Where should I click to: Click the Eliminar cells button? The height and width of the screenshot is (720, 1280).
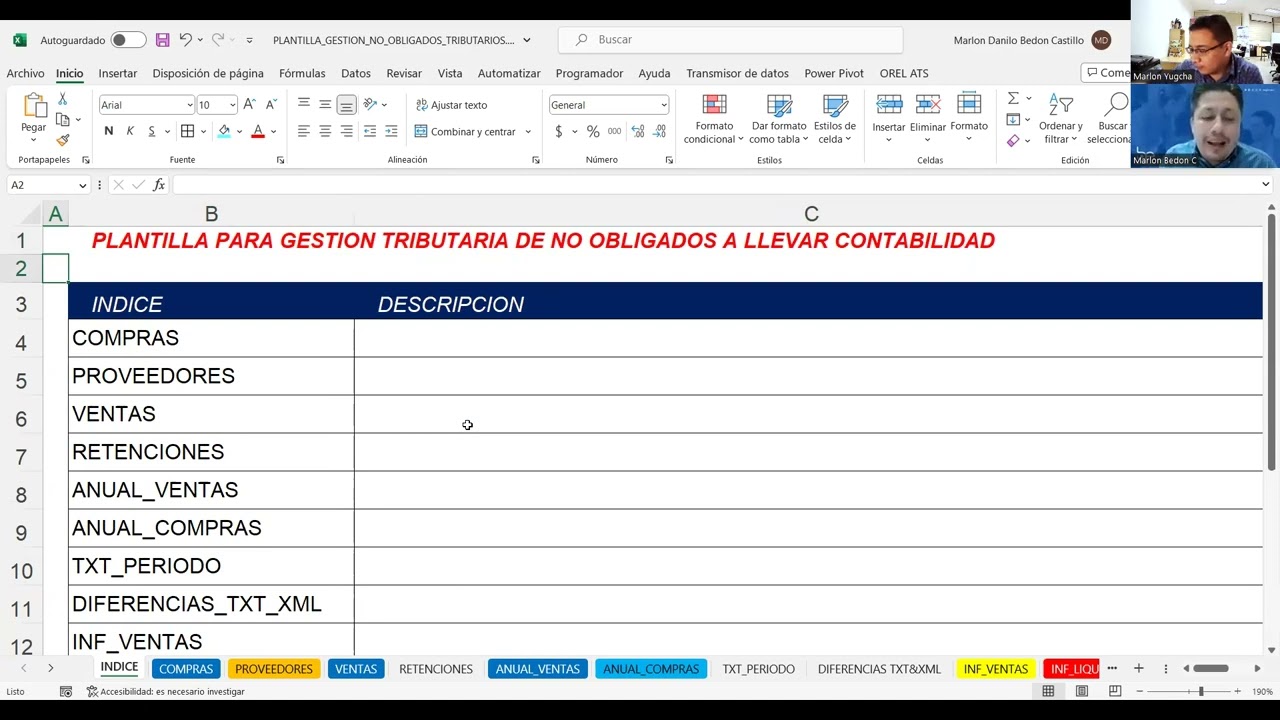coord(928,119)
